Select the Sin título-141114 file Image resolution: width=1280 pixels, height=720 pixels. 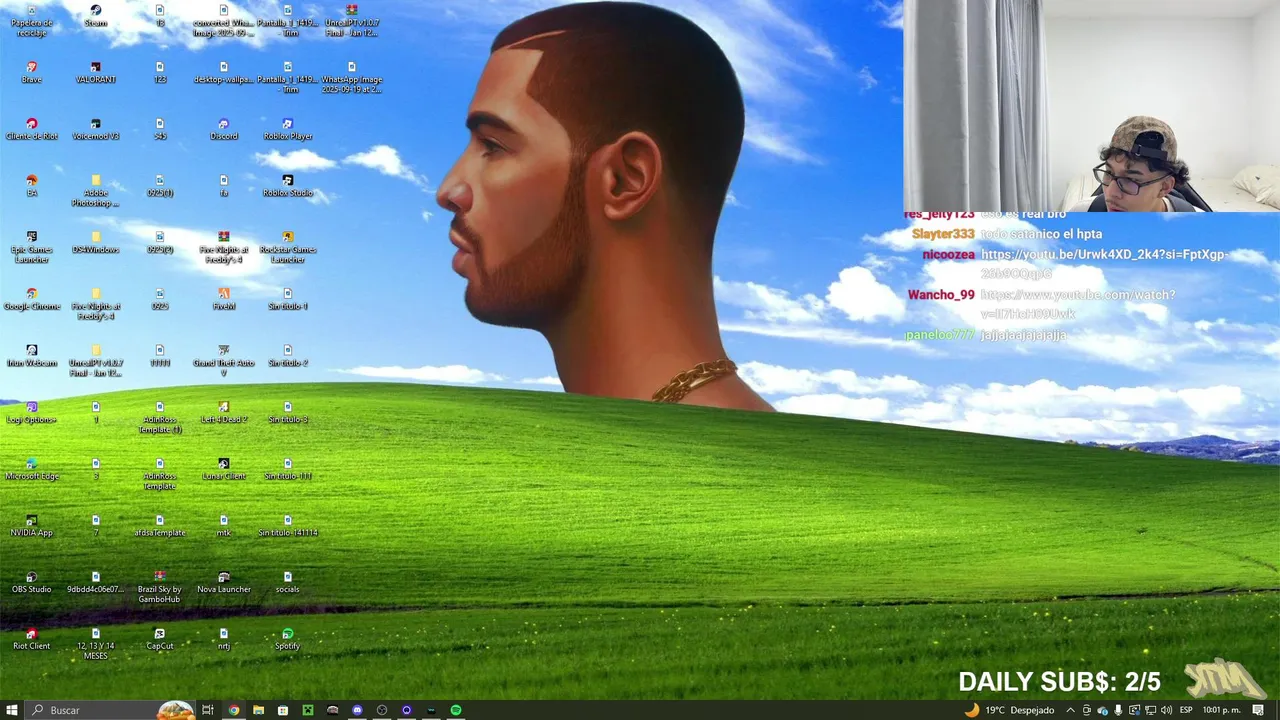pyautogui.click(x=287, y=526)
